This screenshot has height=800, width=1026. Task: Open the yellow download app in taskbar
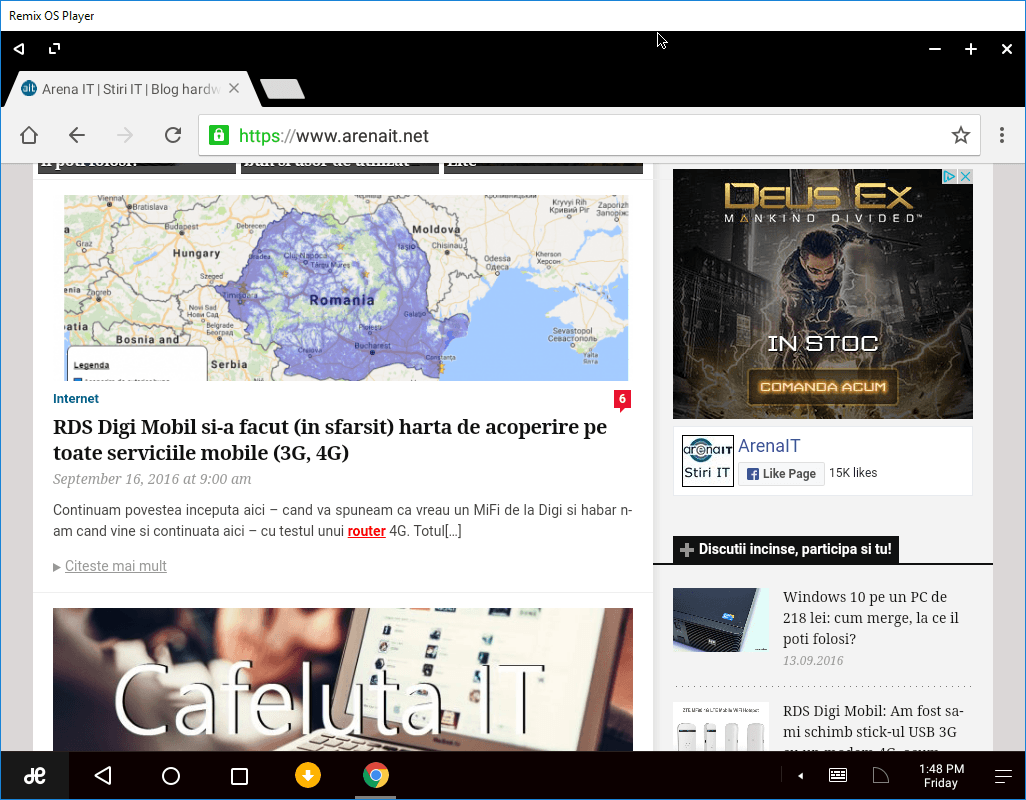coord(308,775)
